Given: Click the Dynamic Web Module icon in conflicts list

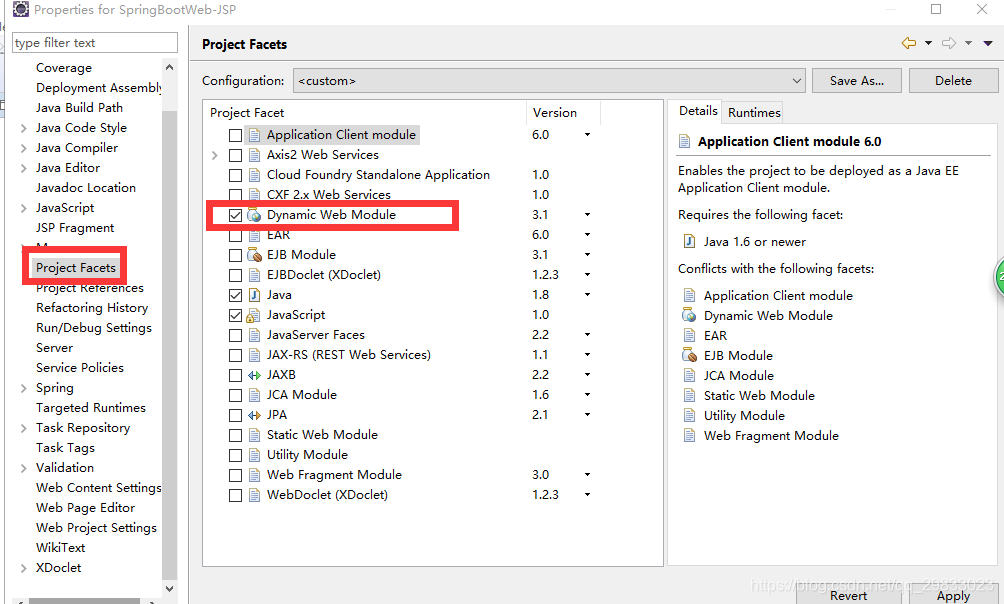Looking at the screenshot, I should point(690,315).
